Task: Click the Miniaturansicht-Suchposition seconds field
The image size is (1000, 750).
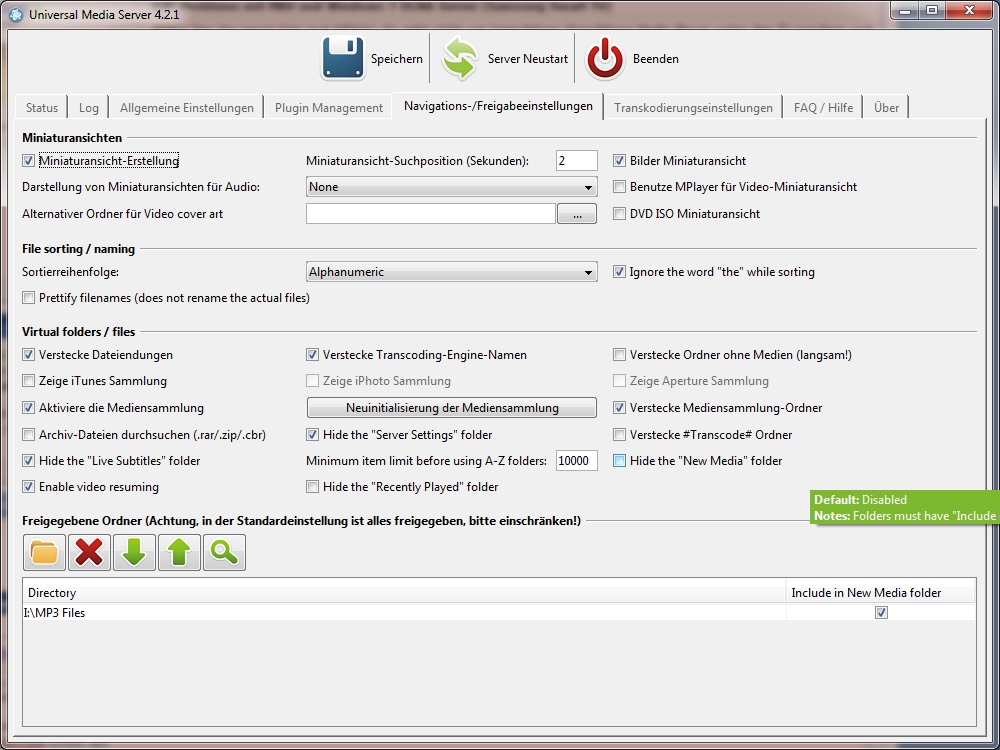Action: pyautogui.click(x=577, y=161)
